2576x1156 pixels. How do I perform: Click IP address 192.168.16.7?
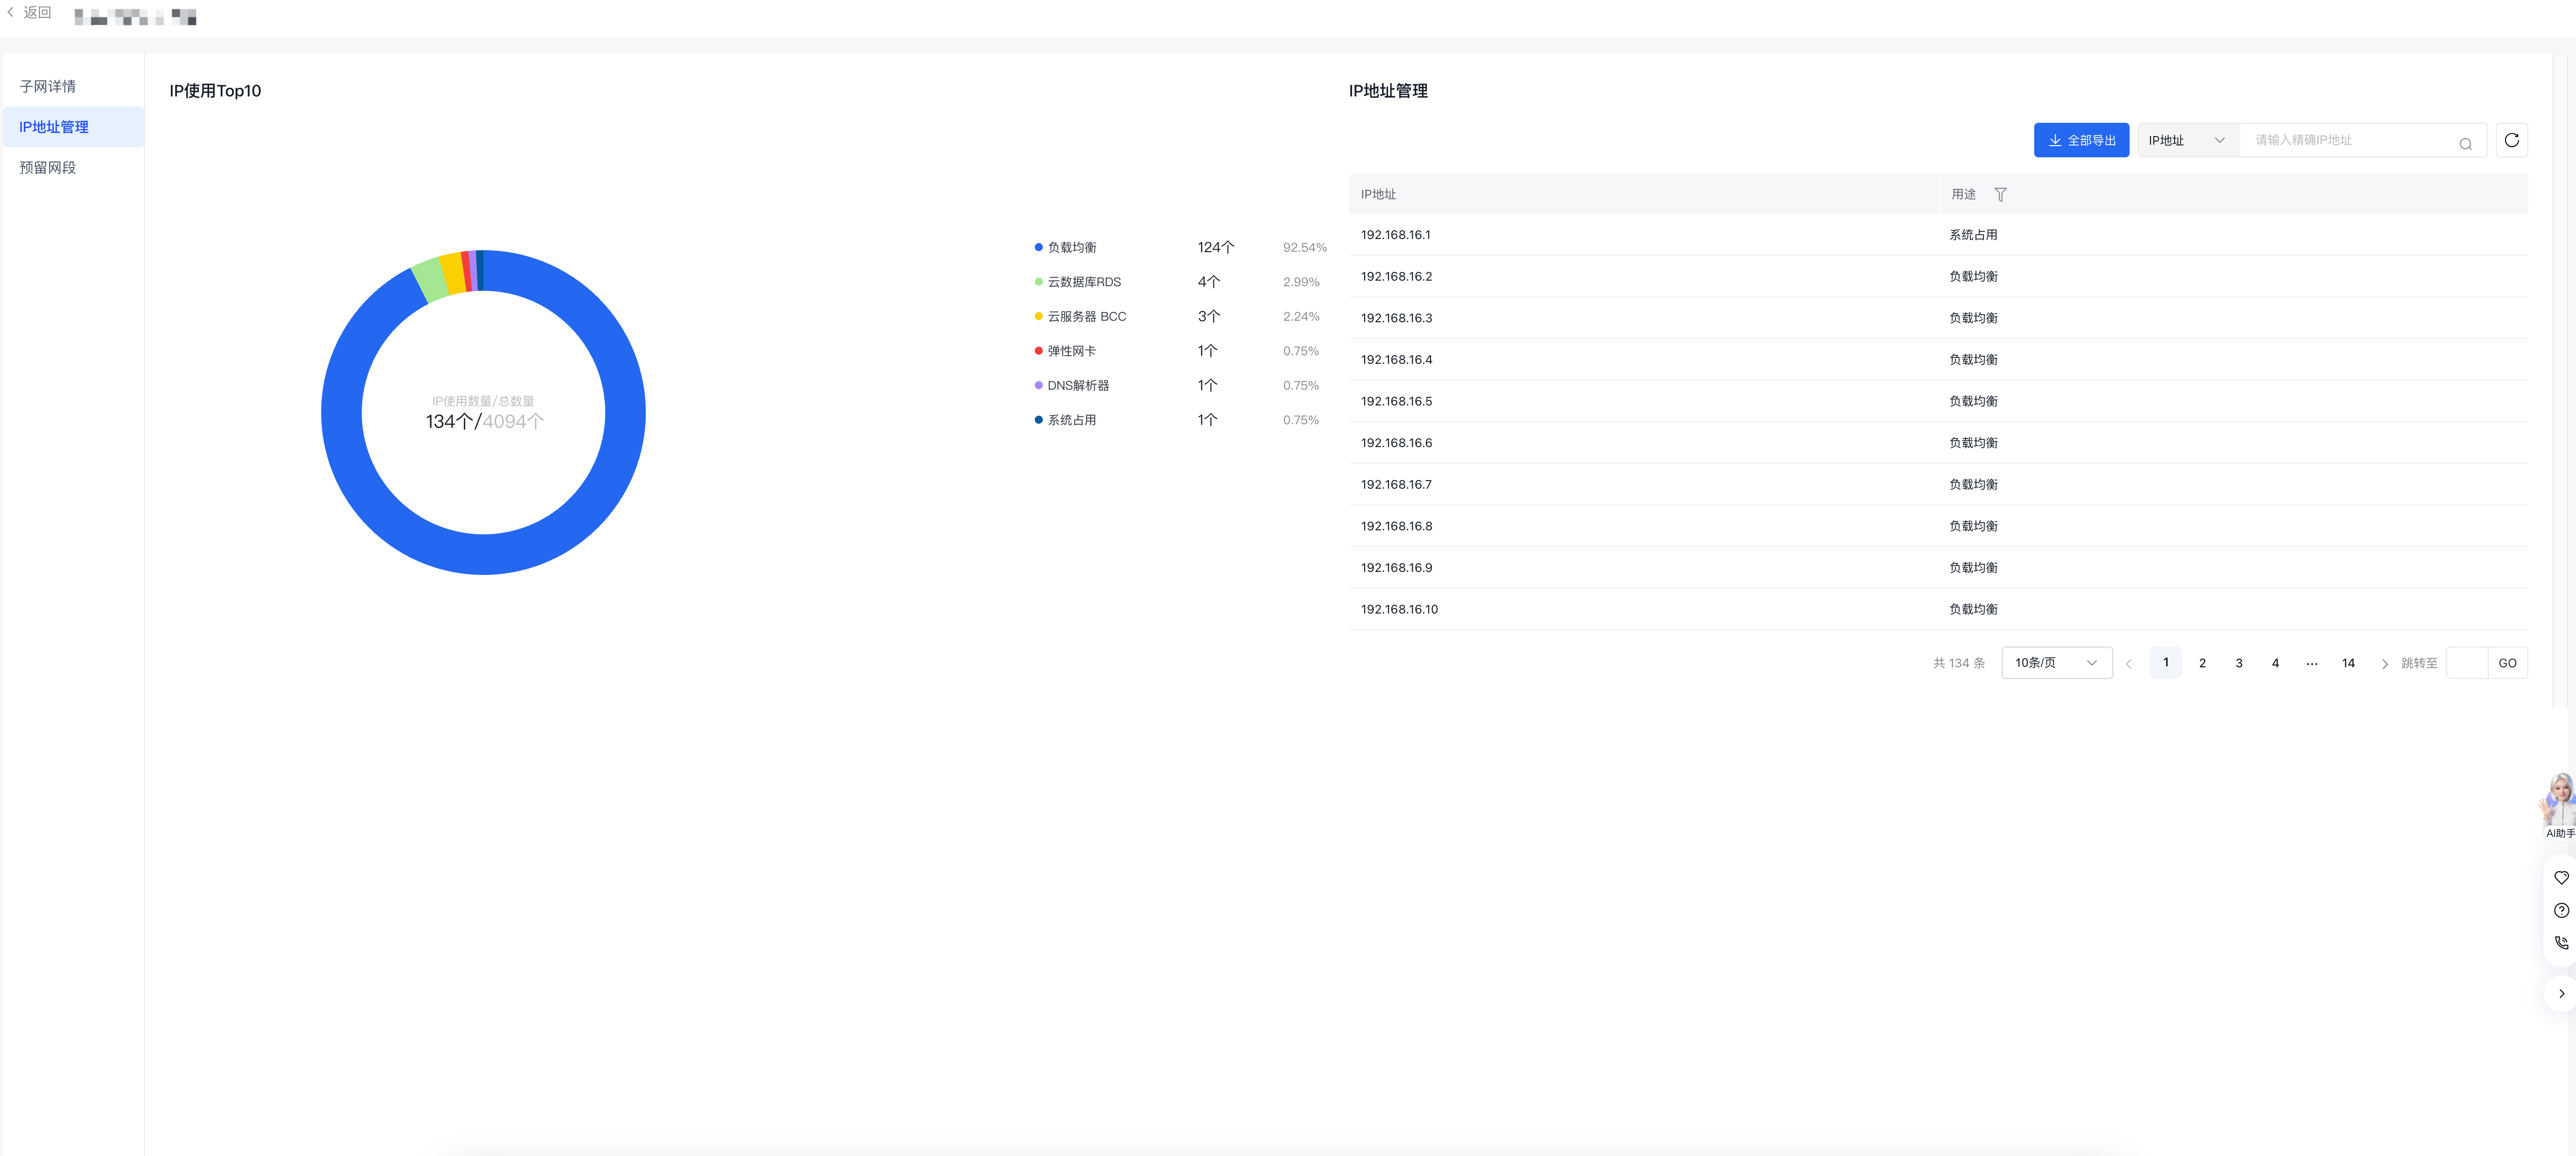1396,484
